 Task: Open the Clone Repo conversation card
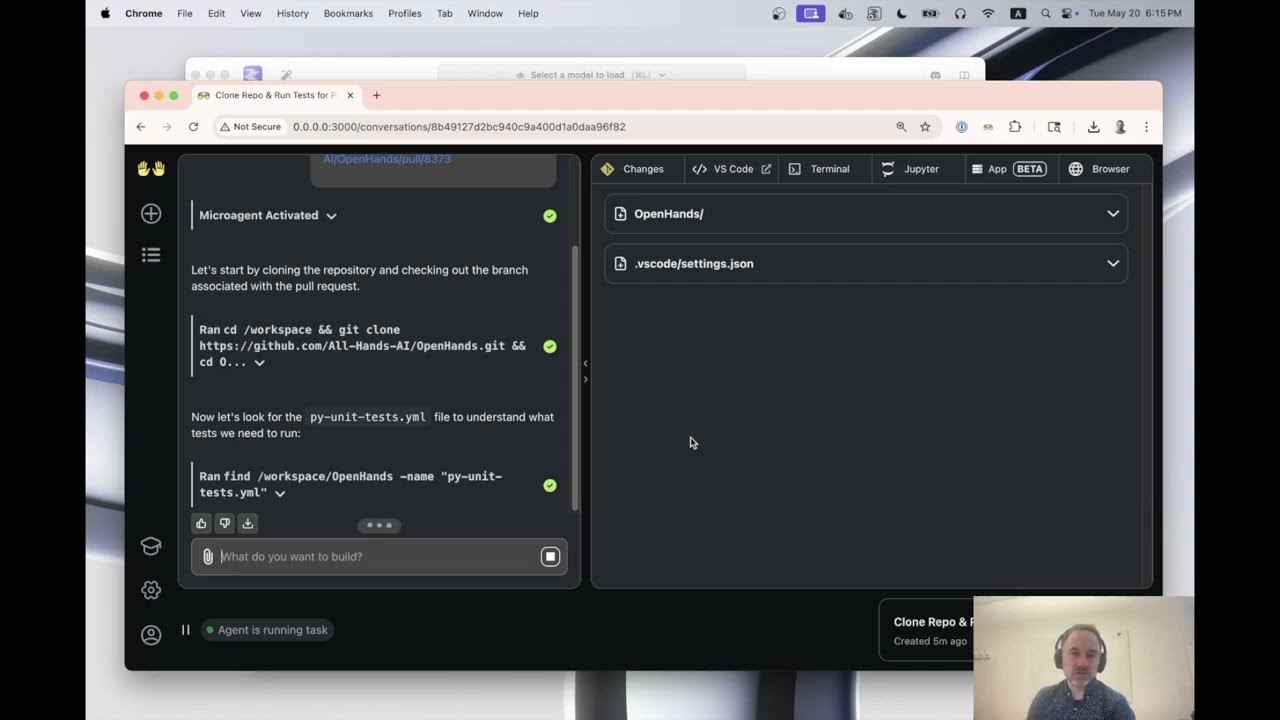(926, 631)
